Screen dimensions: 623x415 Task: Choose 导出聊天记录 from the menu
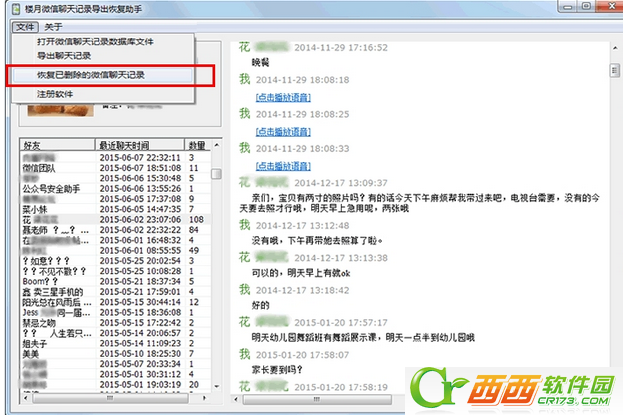click(x=64, y=56)
